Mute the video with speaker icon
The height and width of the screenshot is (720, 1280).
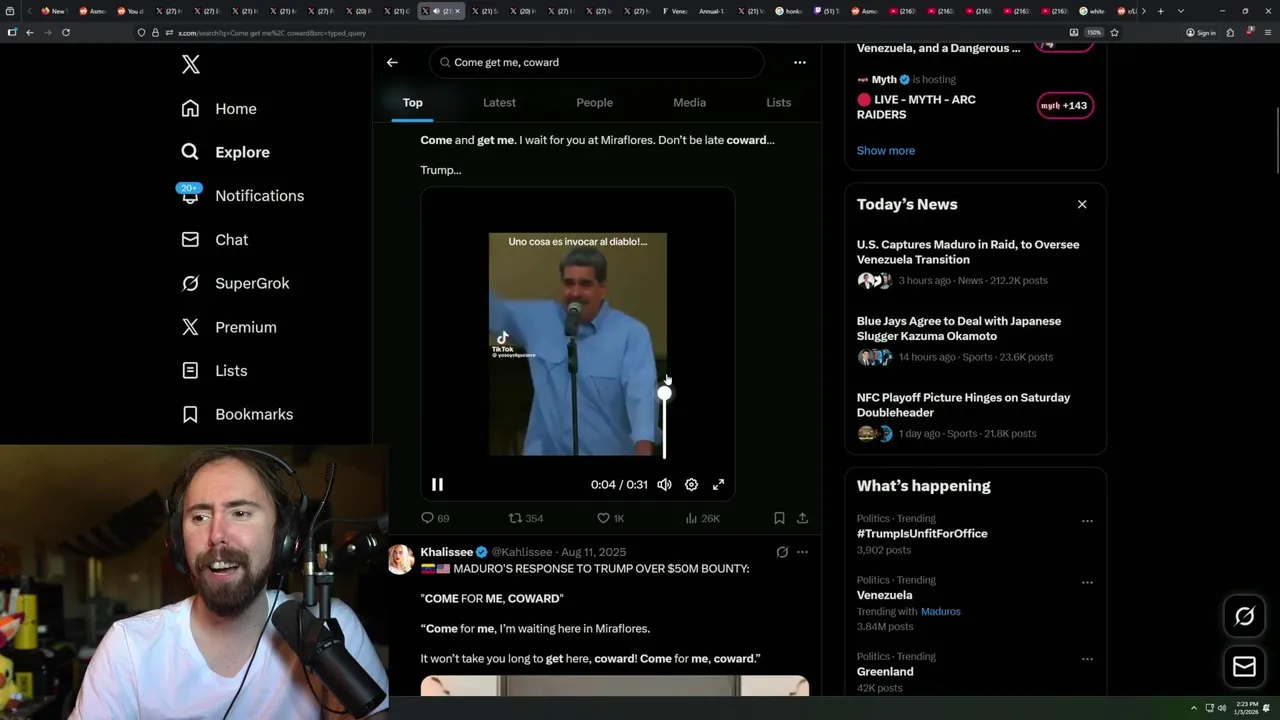coord(664,484)
